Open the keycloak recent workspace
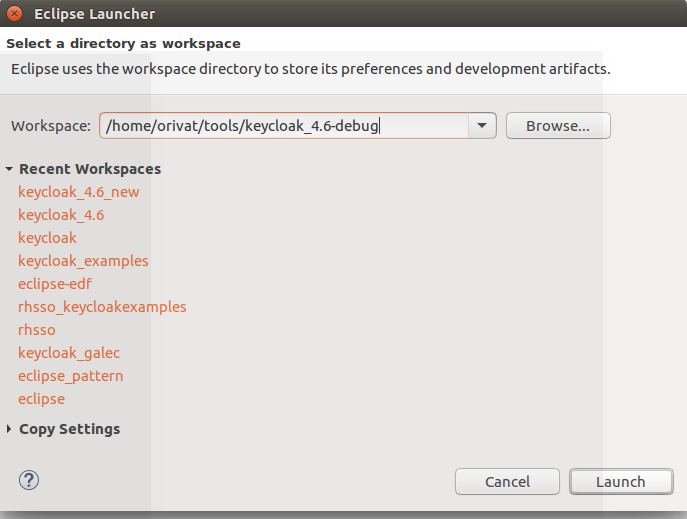 pyautogui.click(x=47, y=238)
